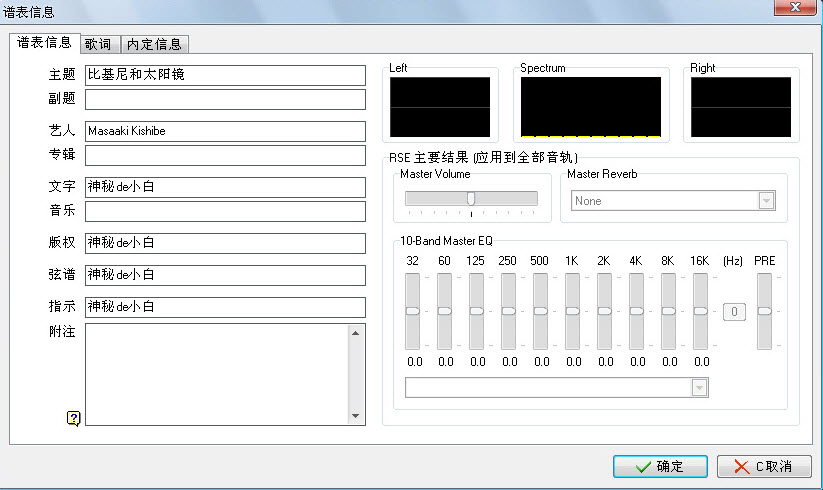Switch to the 内定信息 tab

[x=154, y=44]
